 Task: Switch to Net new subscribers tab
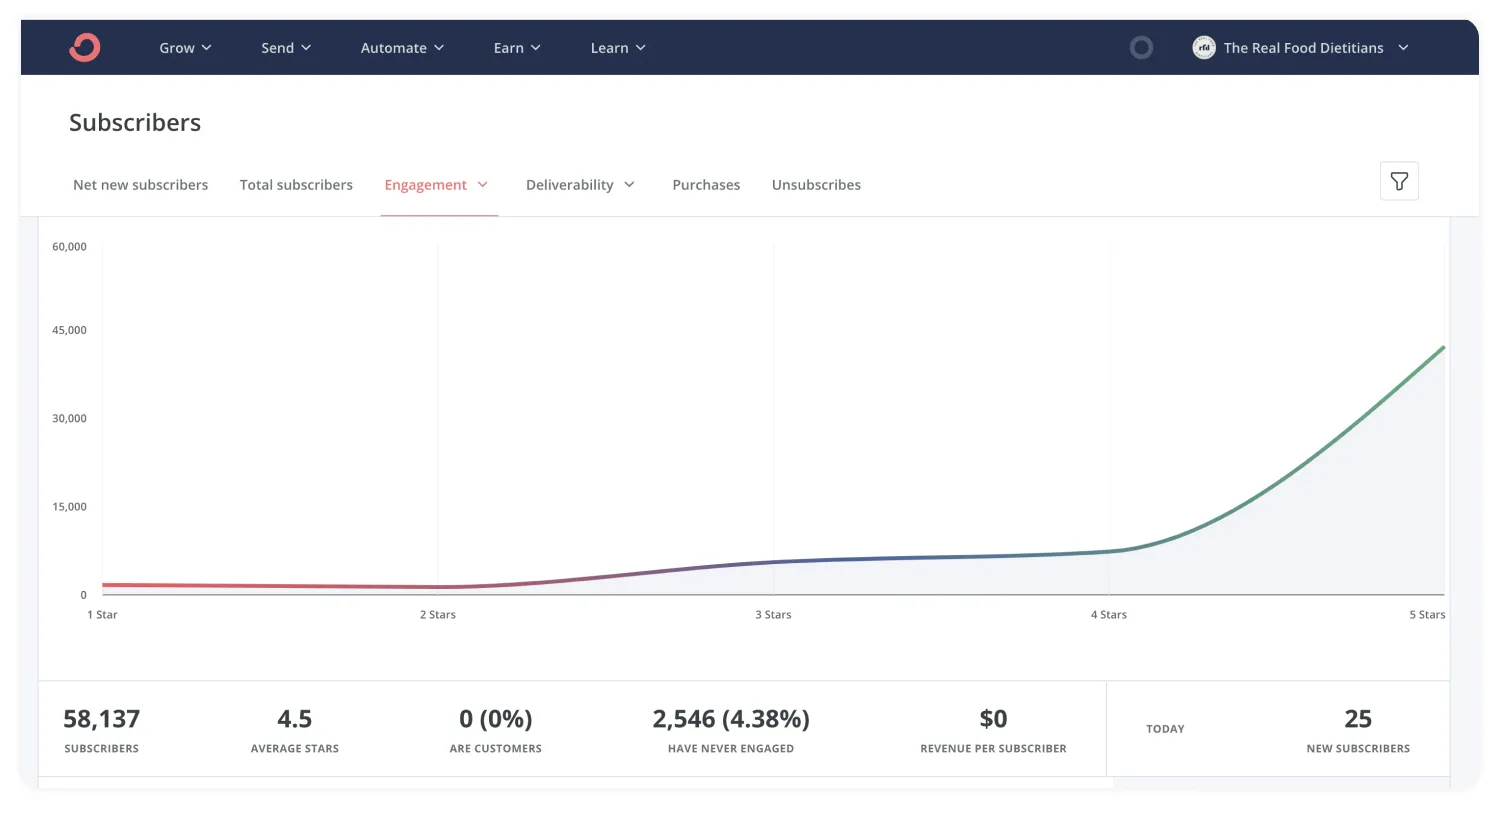(x=141, y=185)
